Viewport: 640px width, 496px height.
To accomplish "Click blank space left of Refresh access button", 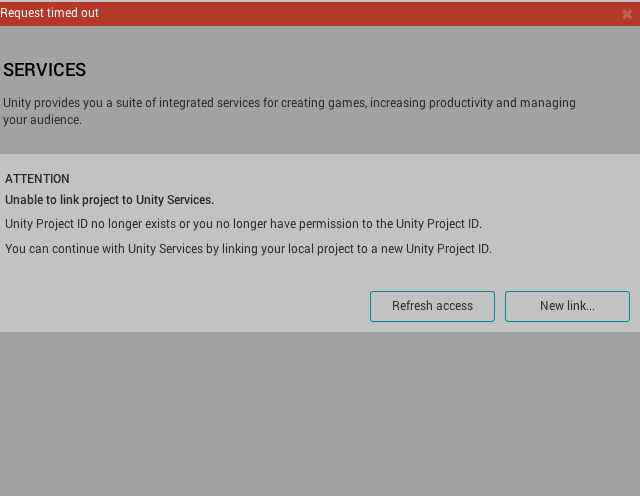I will click(x=180, y=306).
